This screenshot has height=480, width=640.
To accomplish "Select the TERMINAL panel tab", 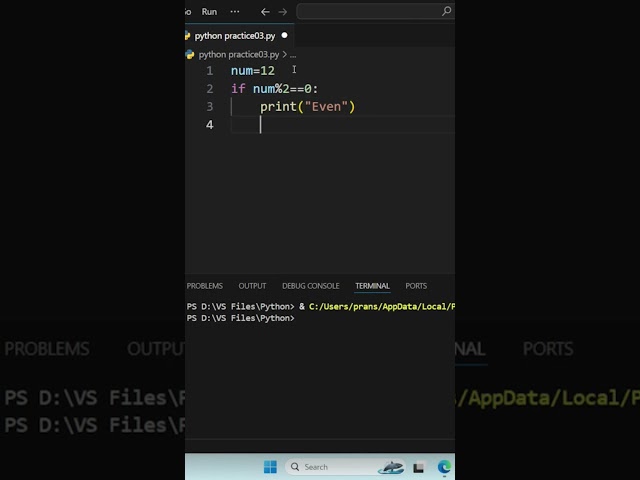I will 372,286.
